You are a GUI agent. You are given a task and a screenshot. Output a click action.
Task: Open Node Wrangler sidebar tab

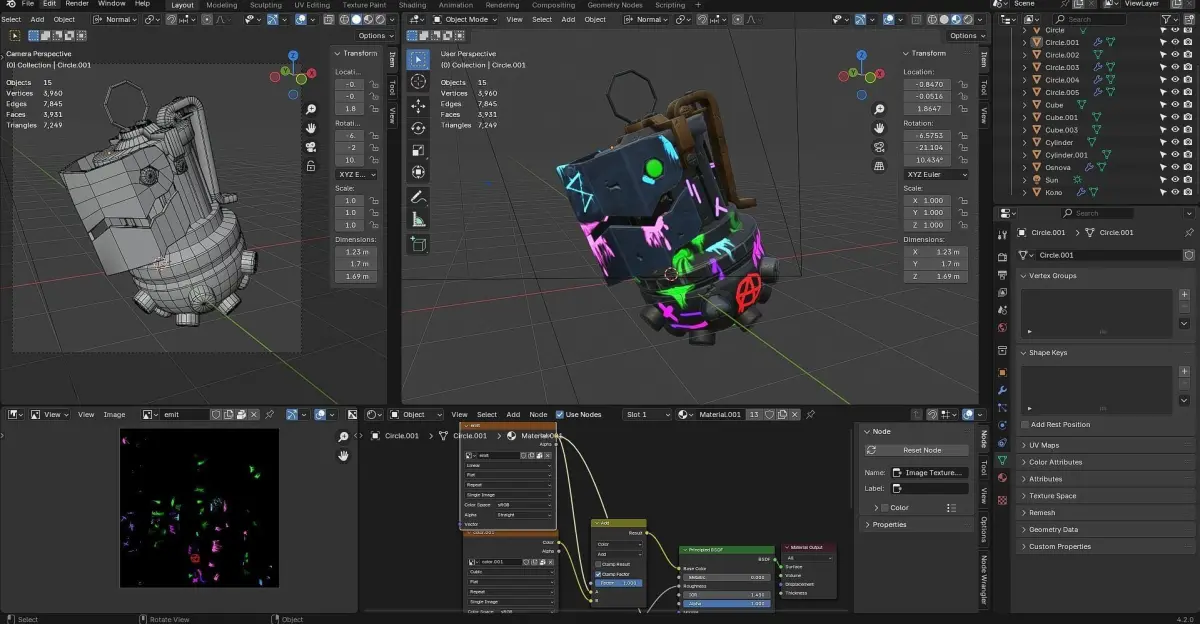click(x=982, y=579)
